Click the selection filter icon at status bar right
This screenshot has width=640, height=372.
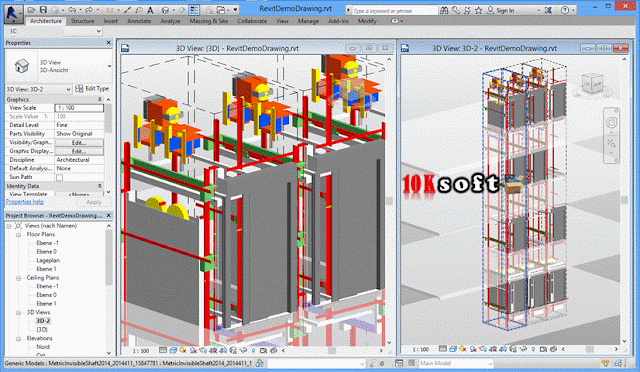tap(605, 363)
